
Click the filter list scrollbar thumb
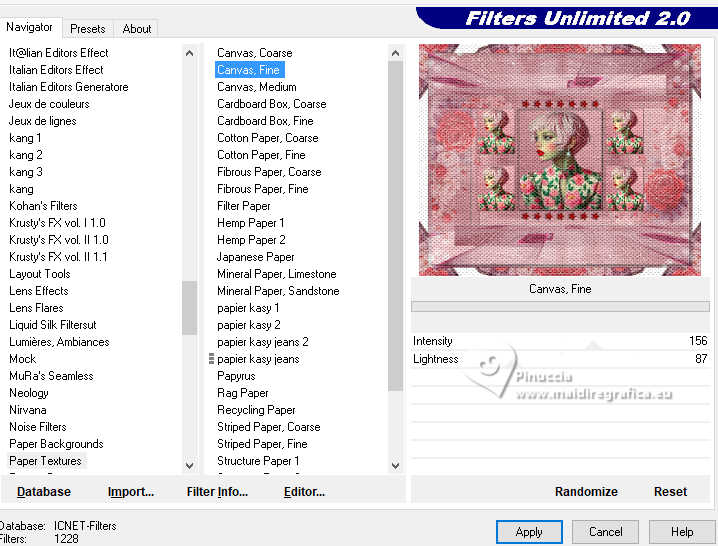click(396, 226)
